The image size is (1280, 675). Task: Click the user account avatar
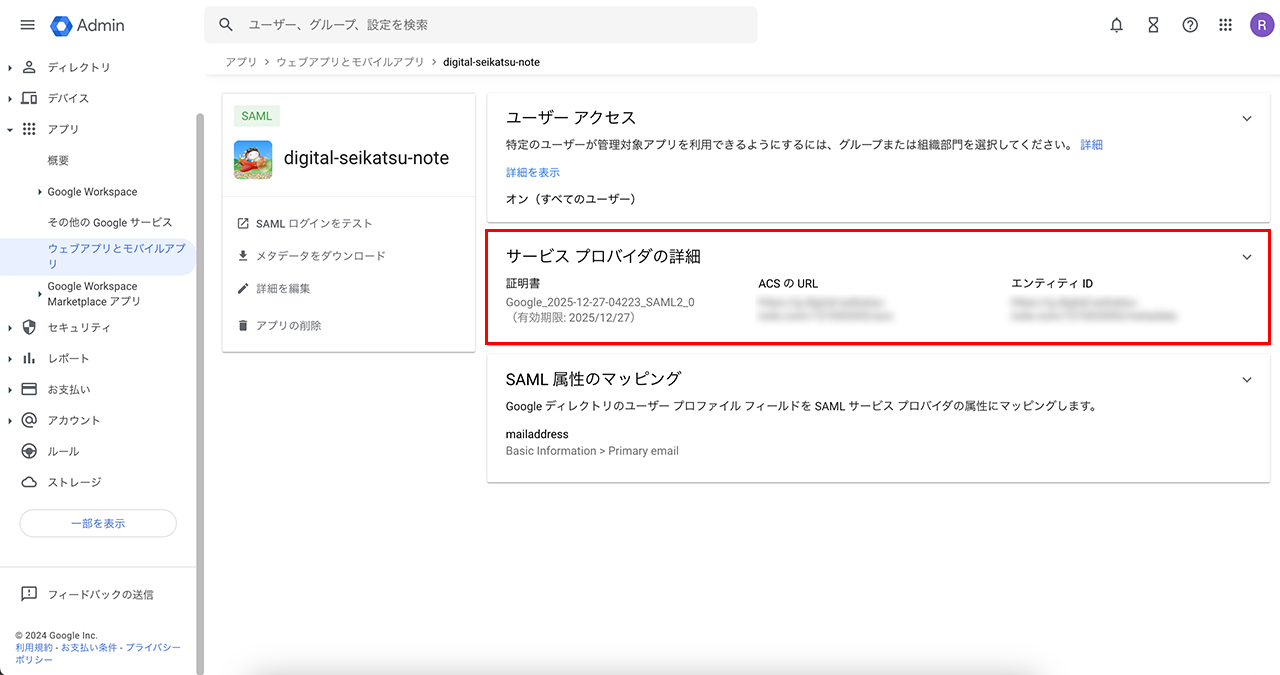click(1261, 25)
